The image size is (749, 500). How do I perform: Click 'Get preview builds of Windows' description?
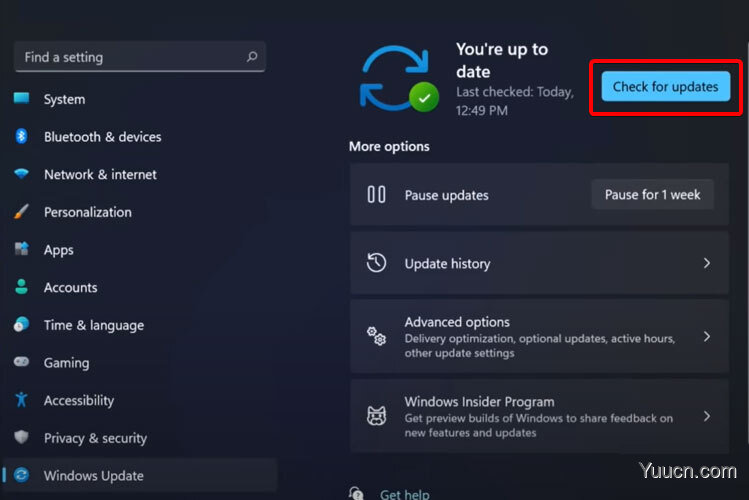(539, 426)
